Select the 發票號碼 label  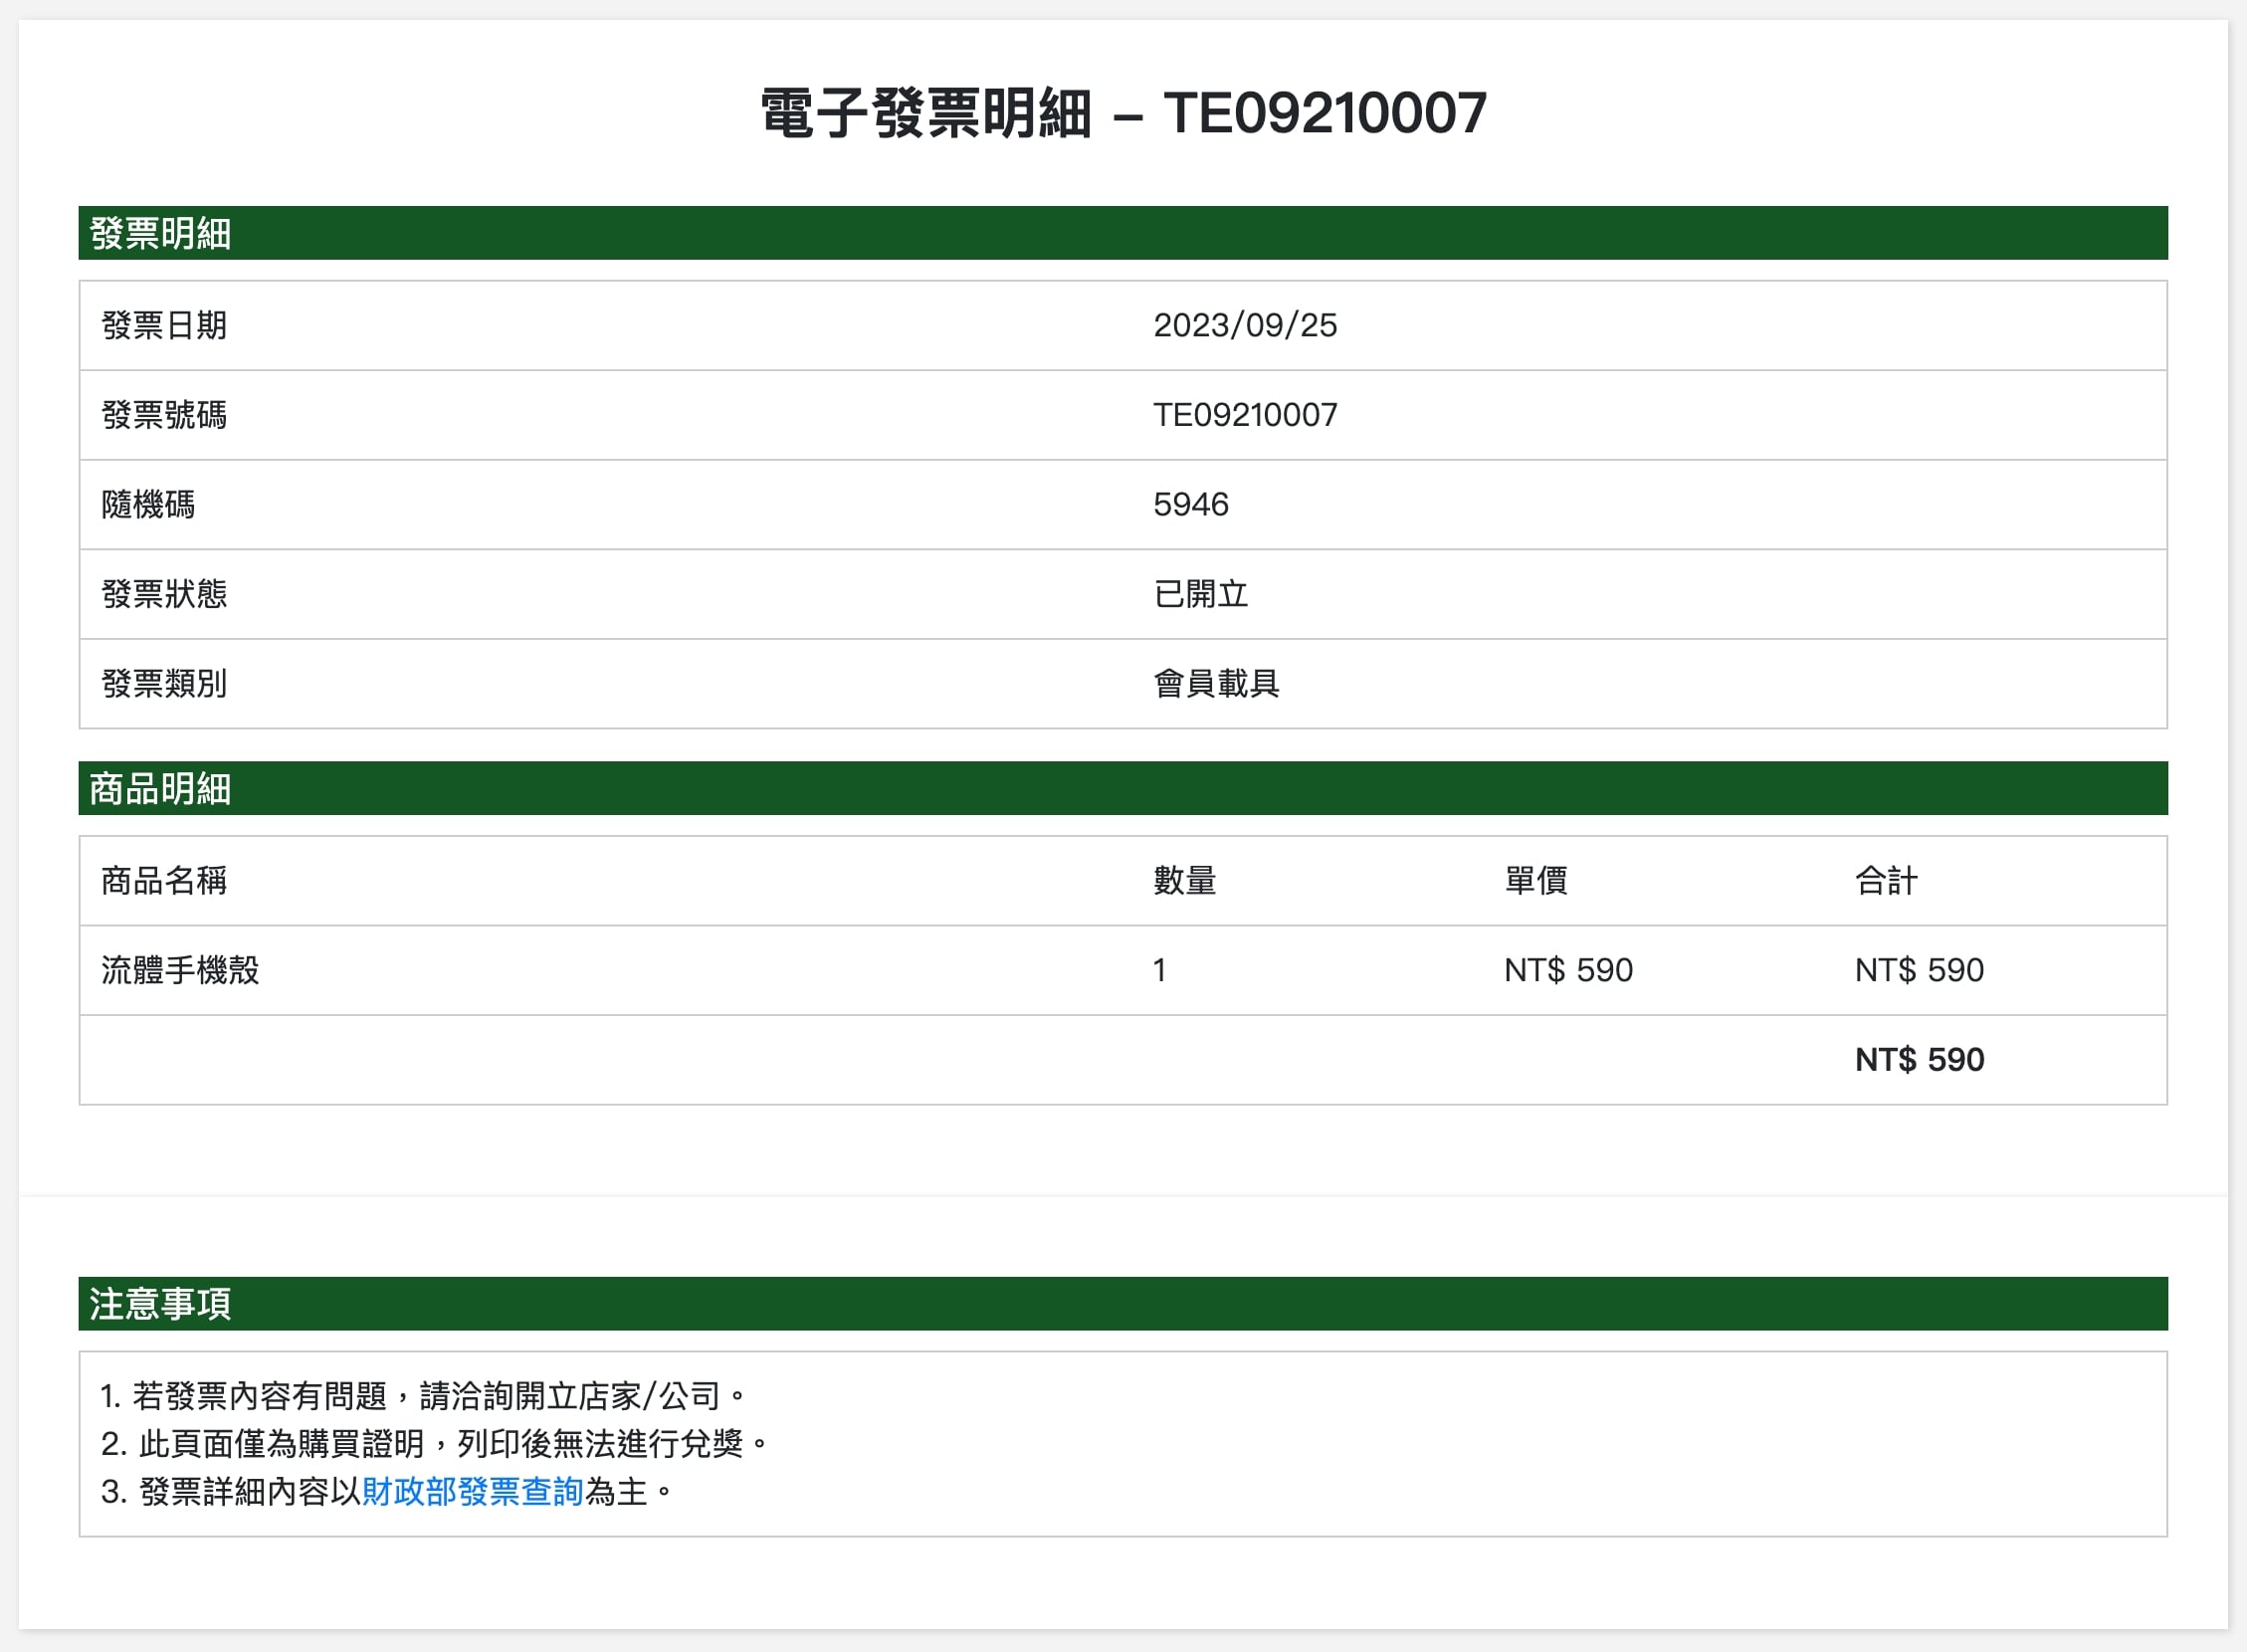tap(164, 415)
